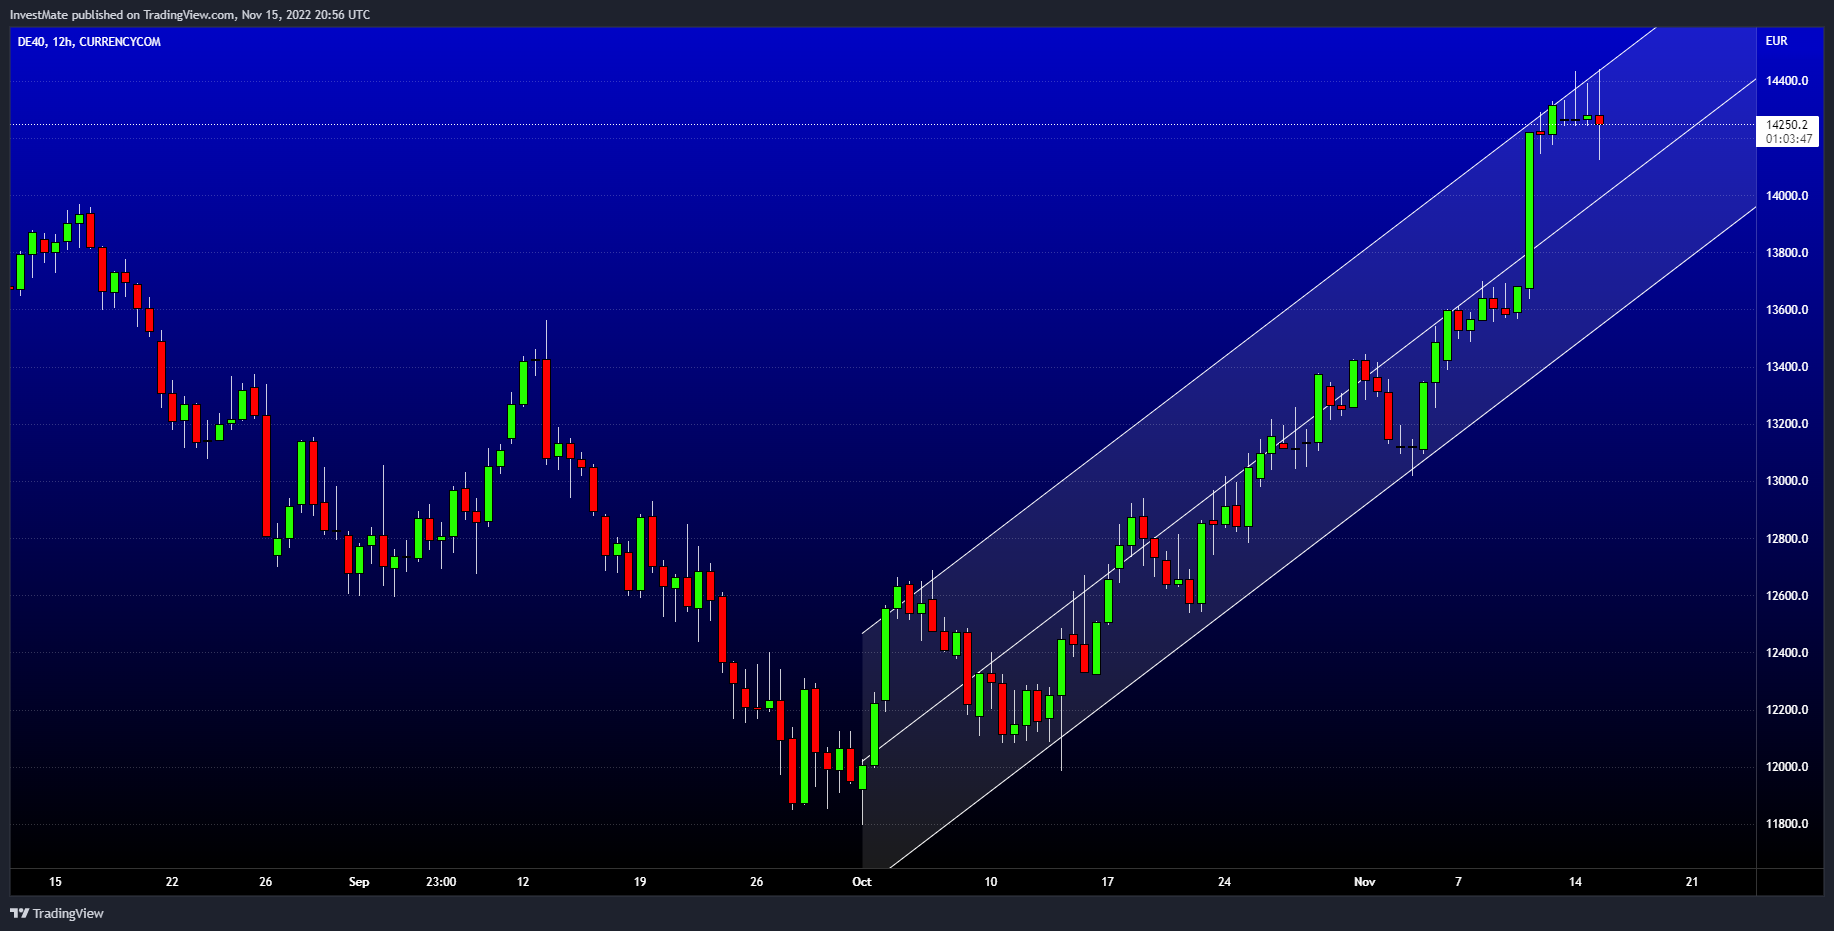Image resolution: width=1834 pixels, height=931 pixels.
Task: Click the EUR currency label
Action: tap(1776, 41)
